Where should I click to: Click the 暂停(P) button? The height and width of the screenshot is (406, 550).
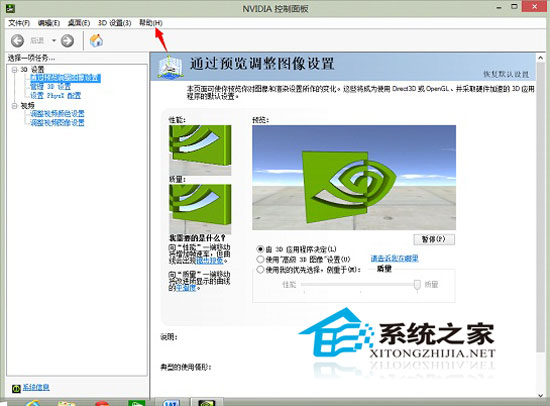(x=434, y=239)
